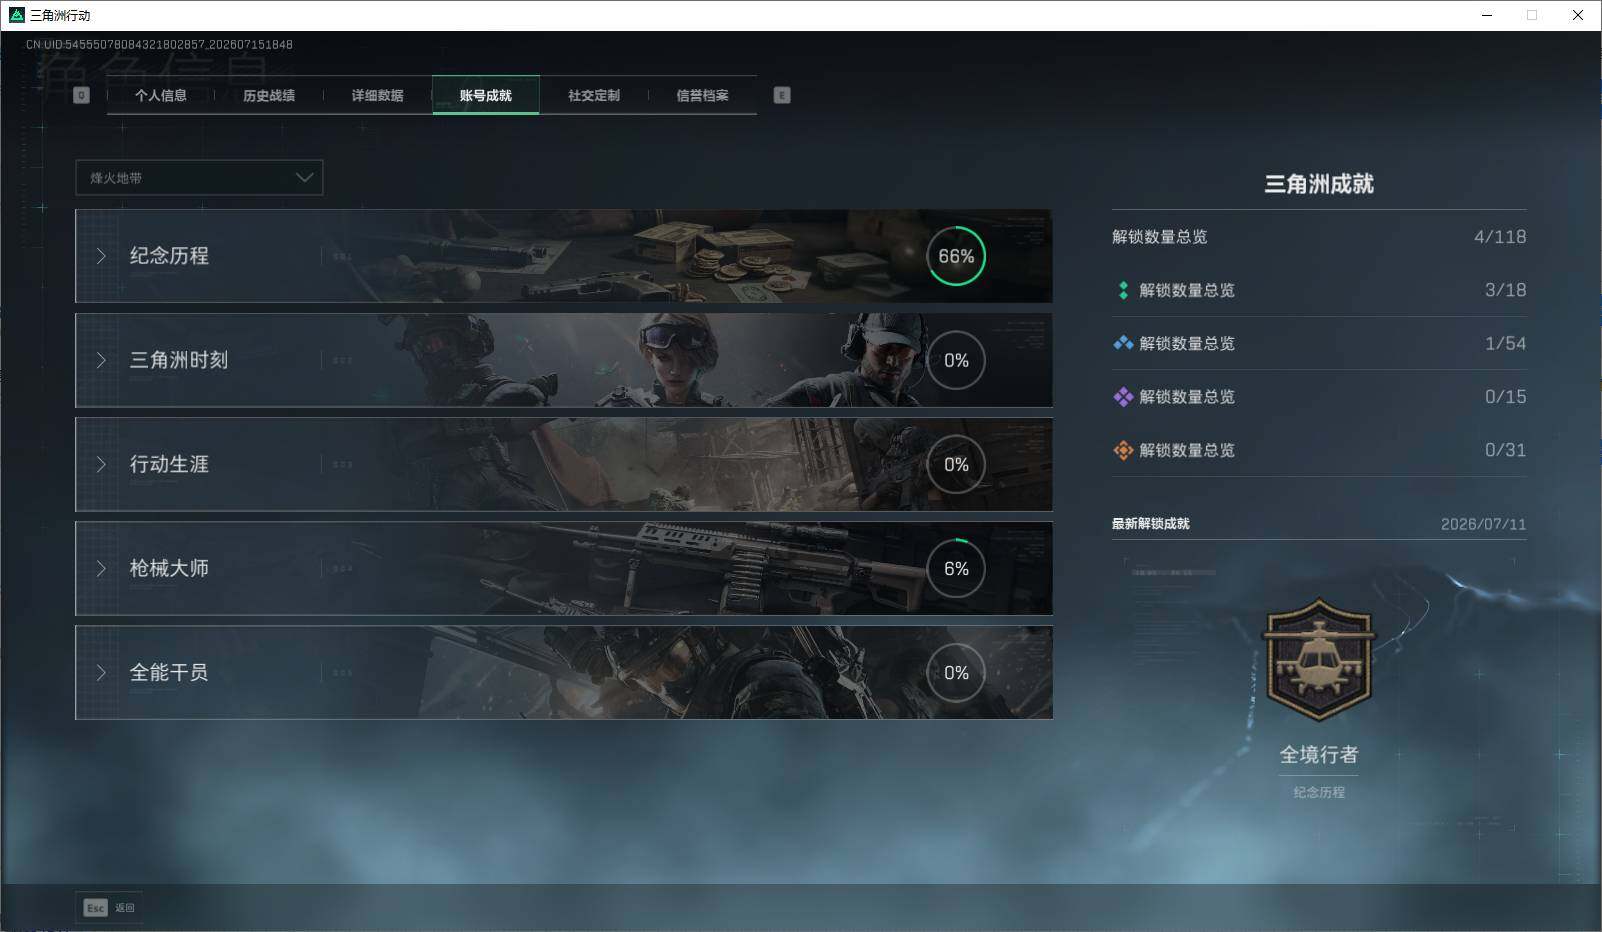The height and width of the screenshot is (932, 1602).
Task: Click the Q key hint icon left of tabs
Action: (82, 95)
